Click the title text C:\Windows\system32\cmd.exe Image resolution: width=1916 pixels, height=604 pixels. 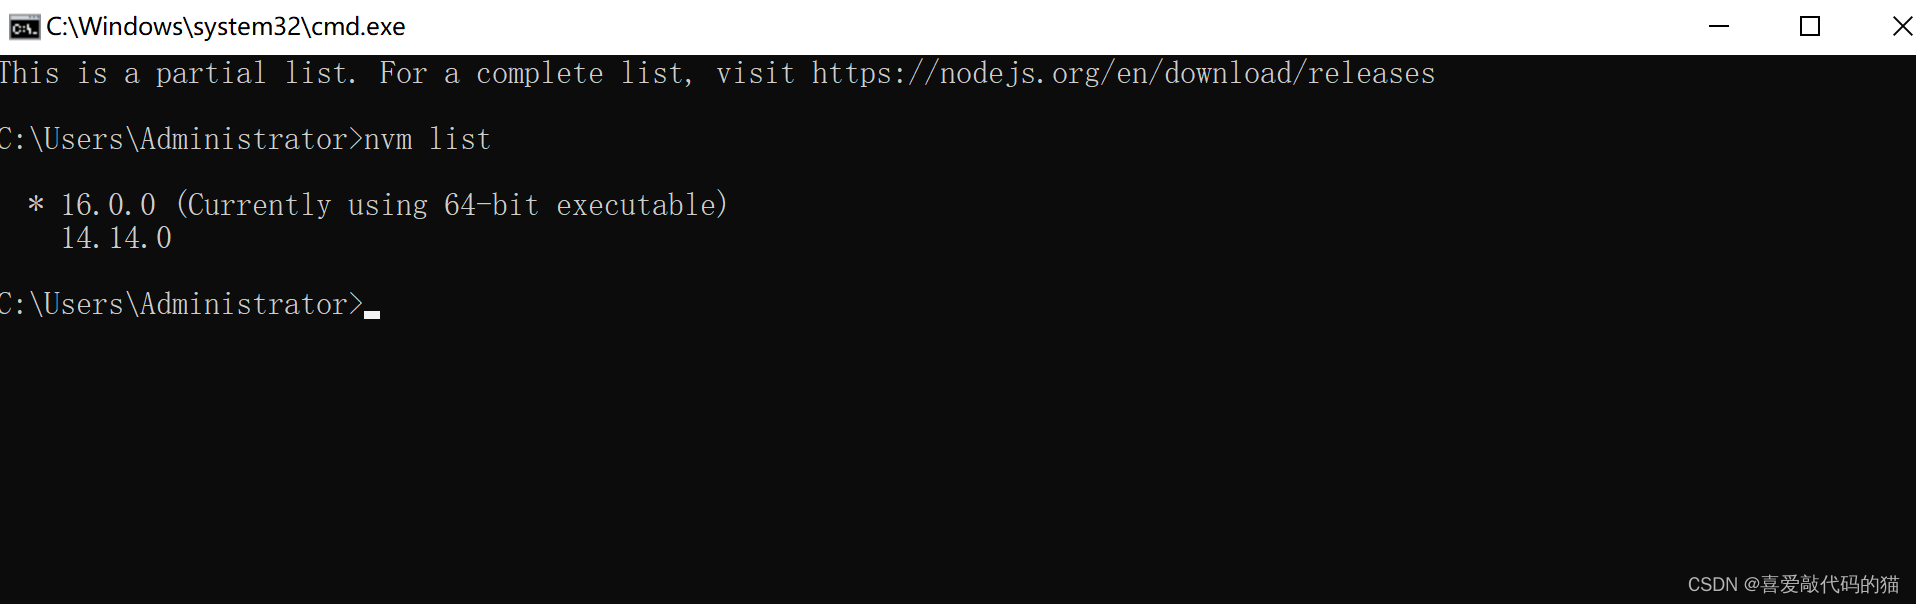[x=225, y=27]
